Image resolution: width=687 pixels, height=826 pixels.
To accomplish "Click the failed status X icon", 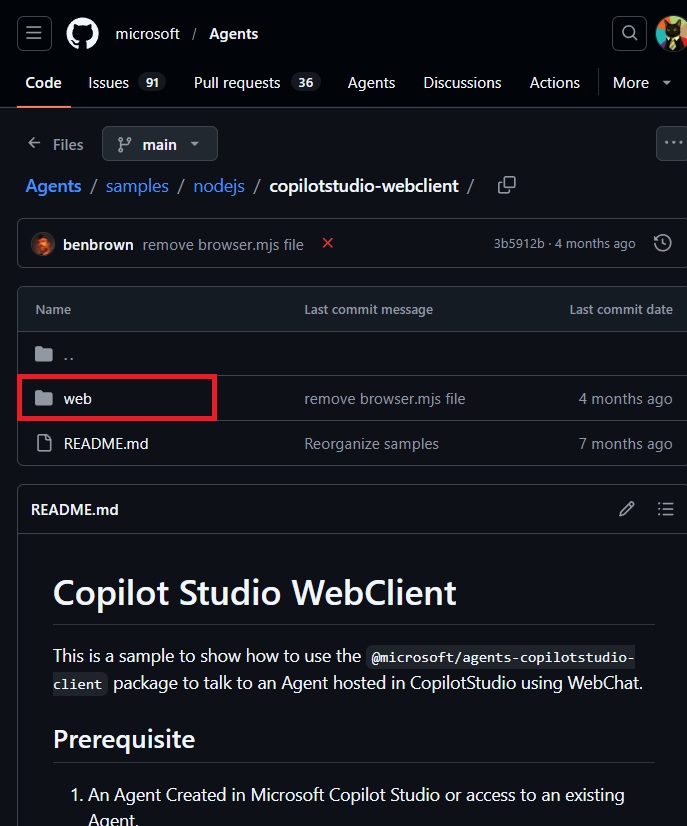I will tap(328, 244).
